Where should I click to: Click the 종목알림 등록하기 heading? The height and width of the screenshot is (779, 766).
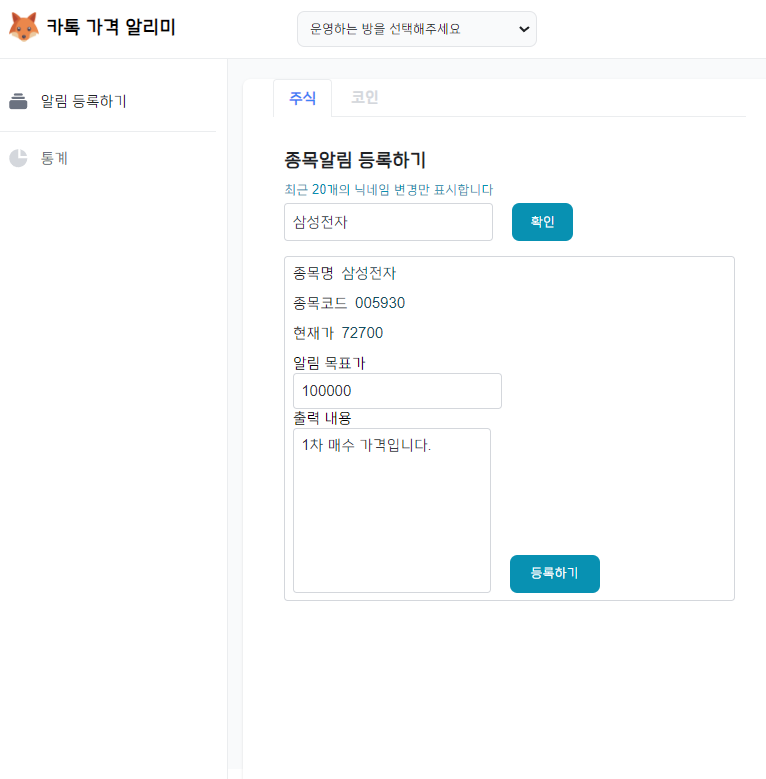[355, 160]
